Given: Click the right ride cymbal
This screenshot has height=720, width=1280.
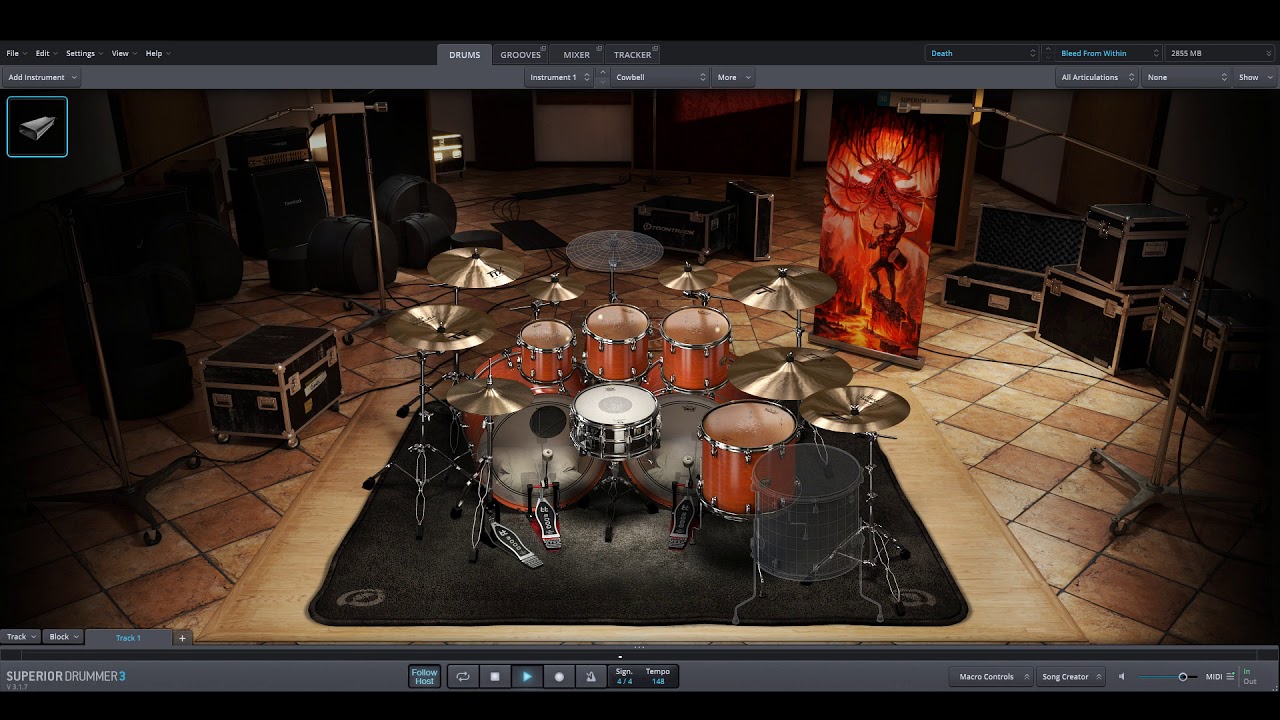Looking at the screenshot, I should point(789,372).
